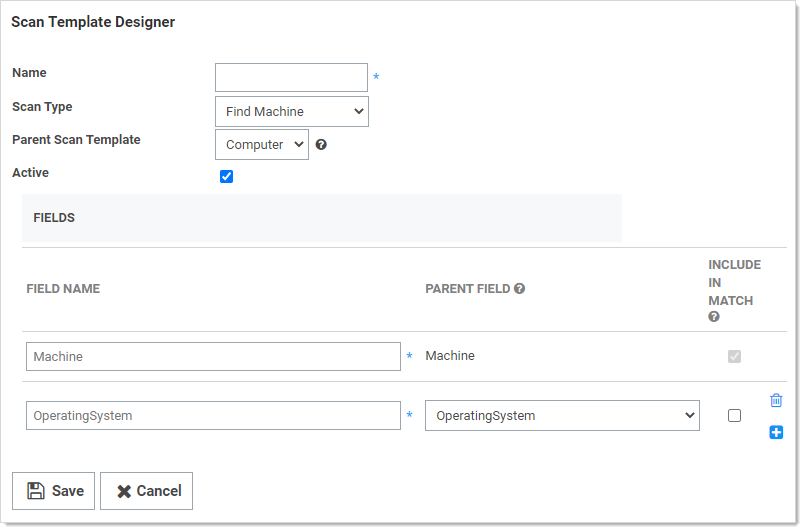Enable Include in Match for OperatingSystem
Viewport: 804px width, 531px height.
[735, 416]
